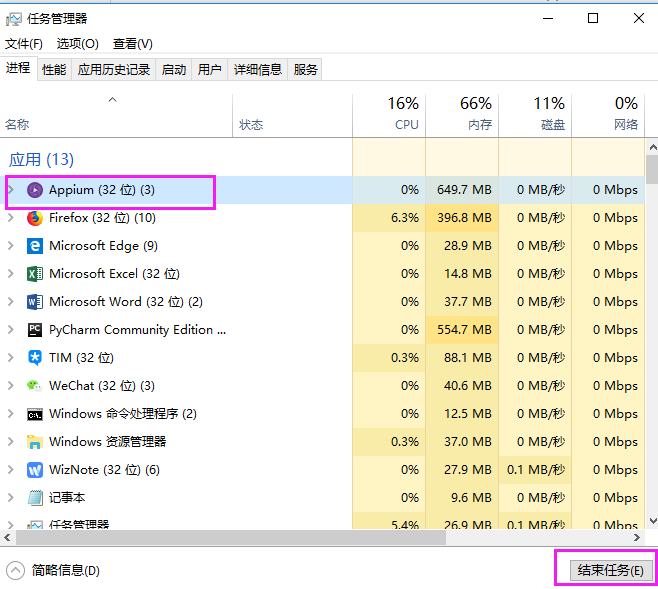
Task: Expand the PyCharm process group
Action: coord(11,330)
